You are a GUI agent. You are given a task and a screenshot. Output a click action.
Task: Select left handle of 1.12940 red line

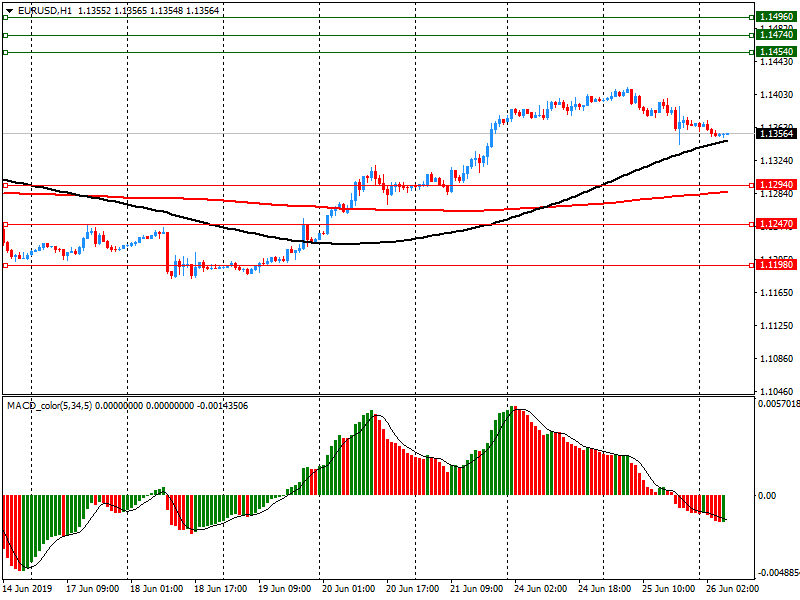5,186
